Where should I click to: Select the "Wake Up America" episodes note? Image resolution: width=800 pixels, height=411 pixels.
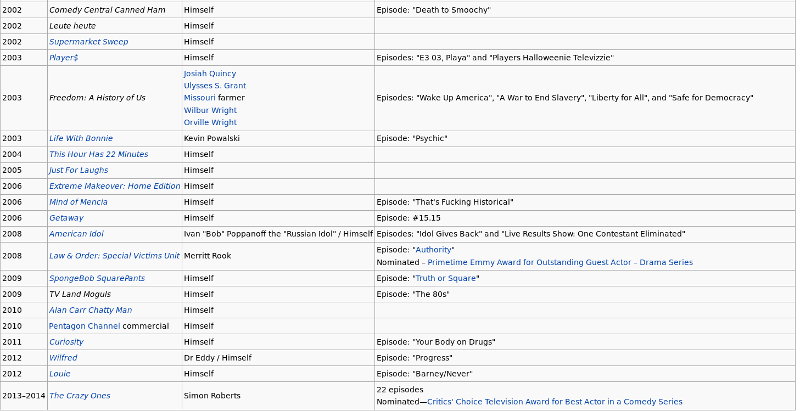(565, 97)
